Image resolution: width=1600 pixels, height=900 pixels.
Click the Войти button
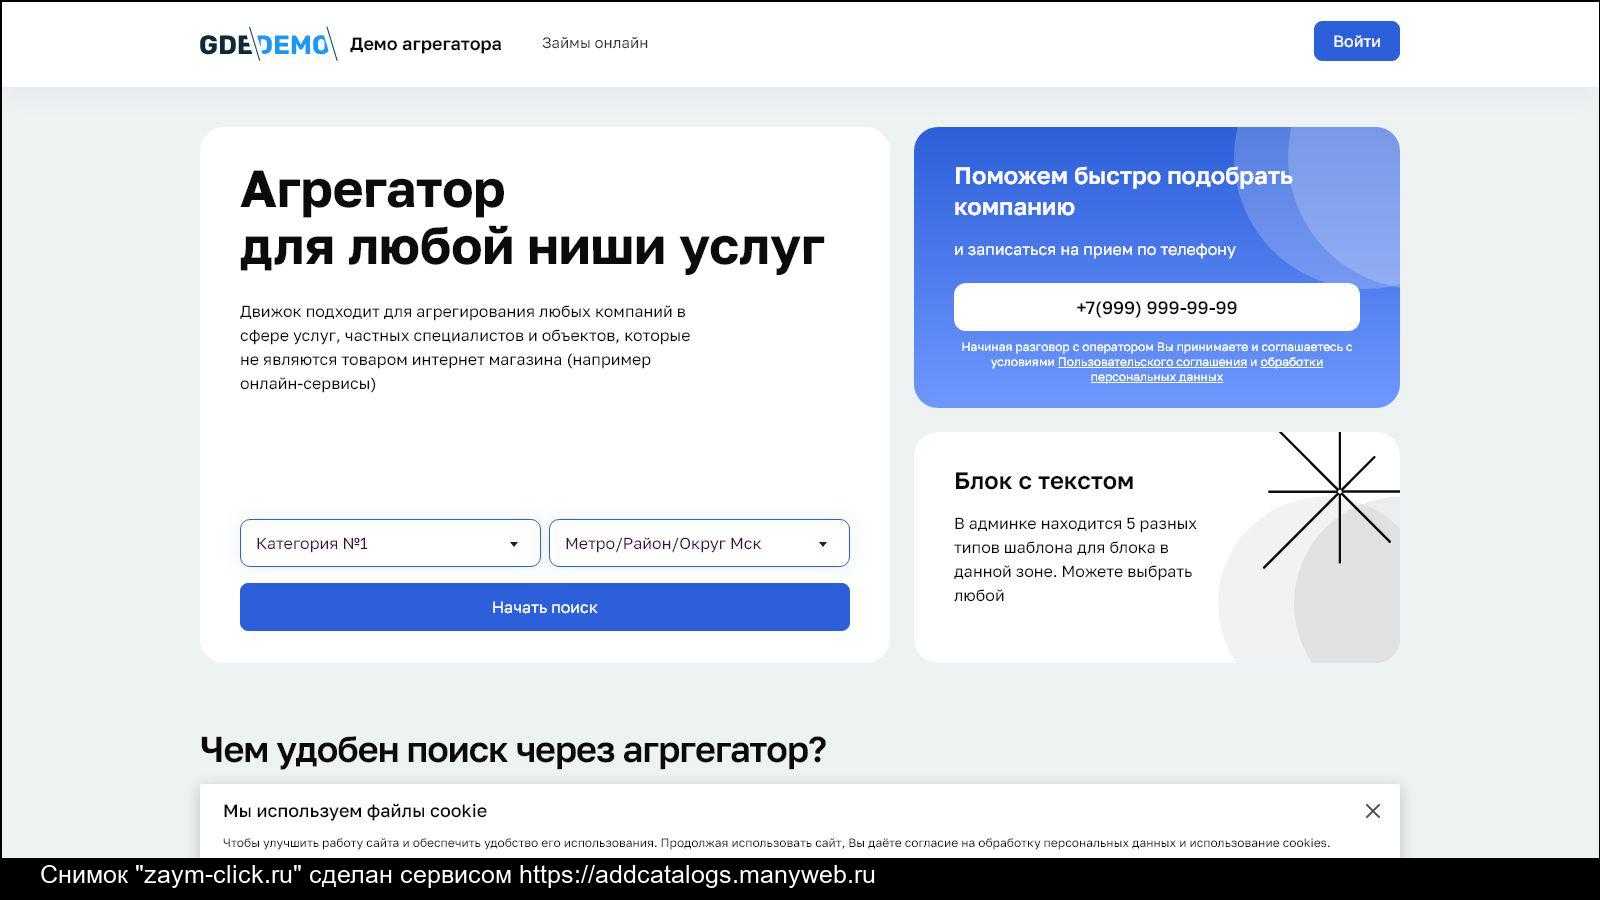[1356, 41]
